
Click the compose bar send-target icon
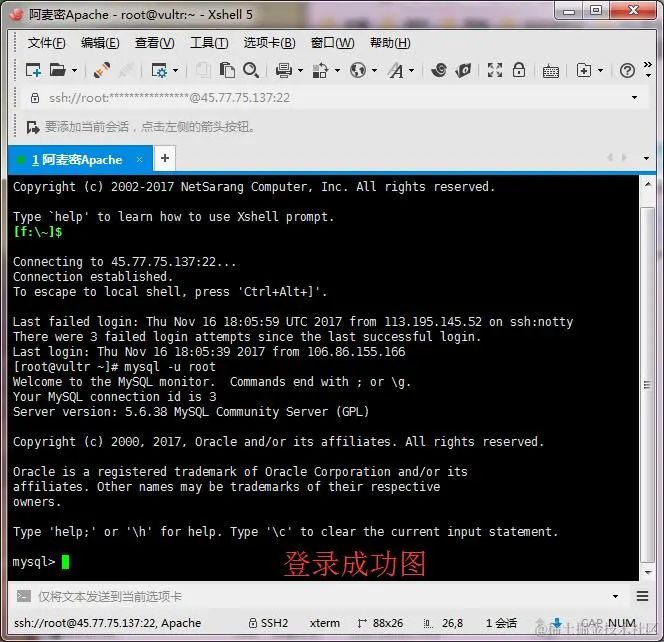[24, 596]
